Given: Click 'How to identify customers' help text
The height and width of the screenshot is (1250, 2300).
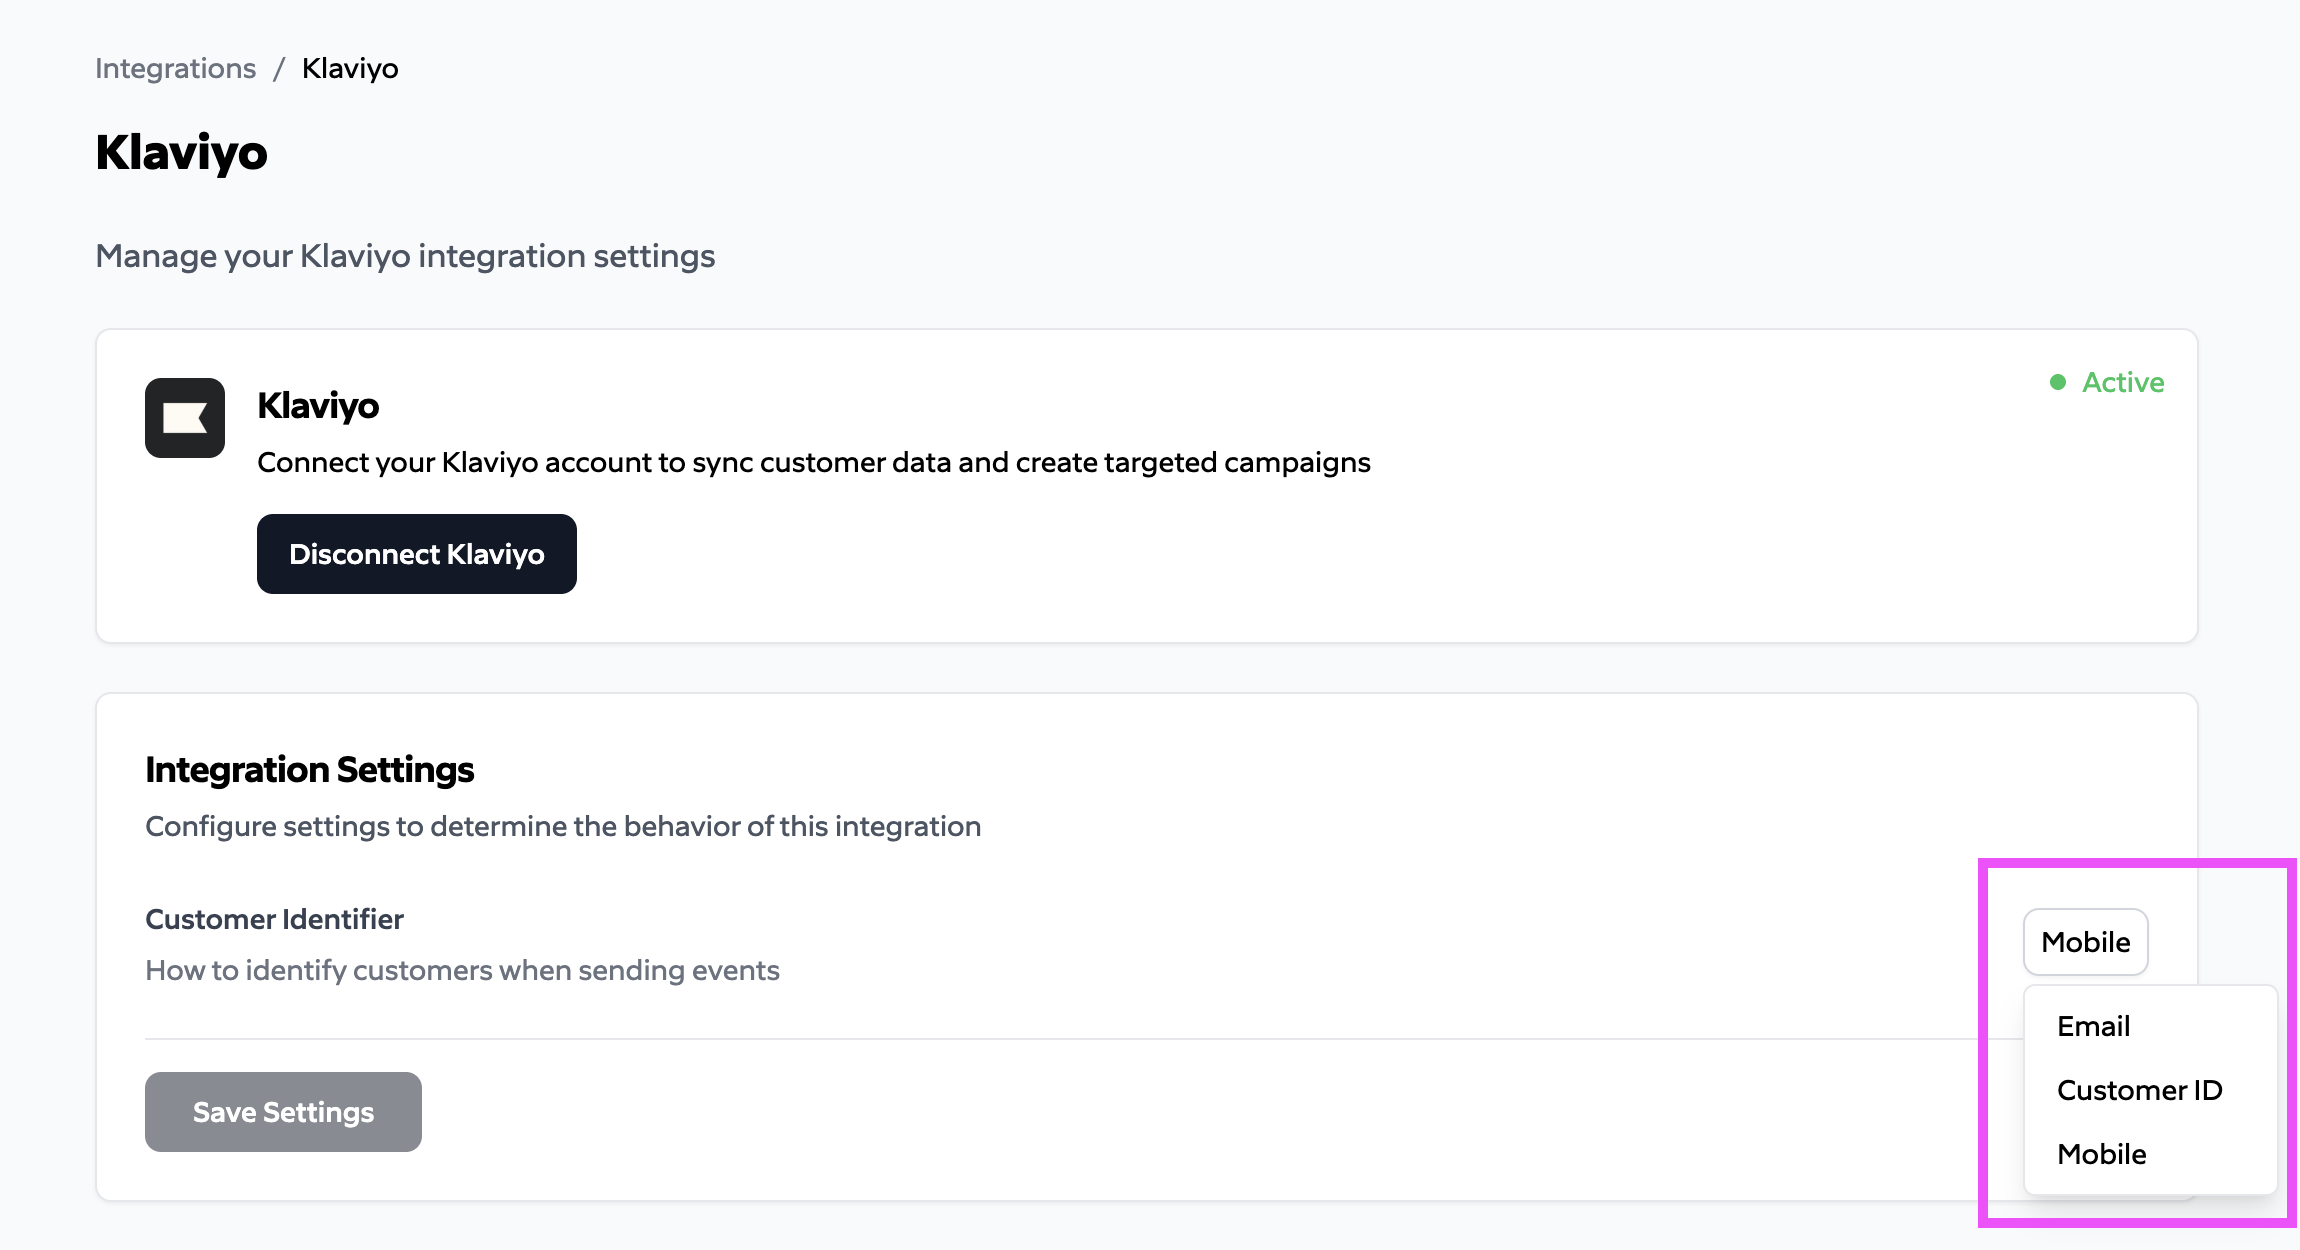Looking at the screenshot, I should (462, 970).
